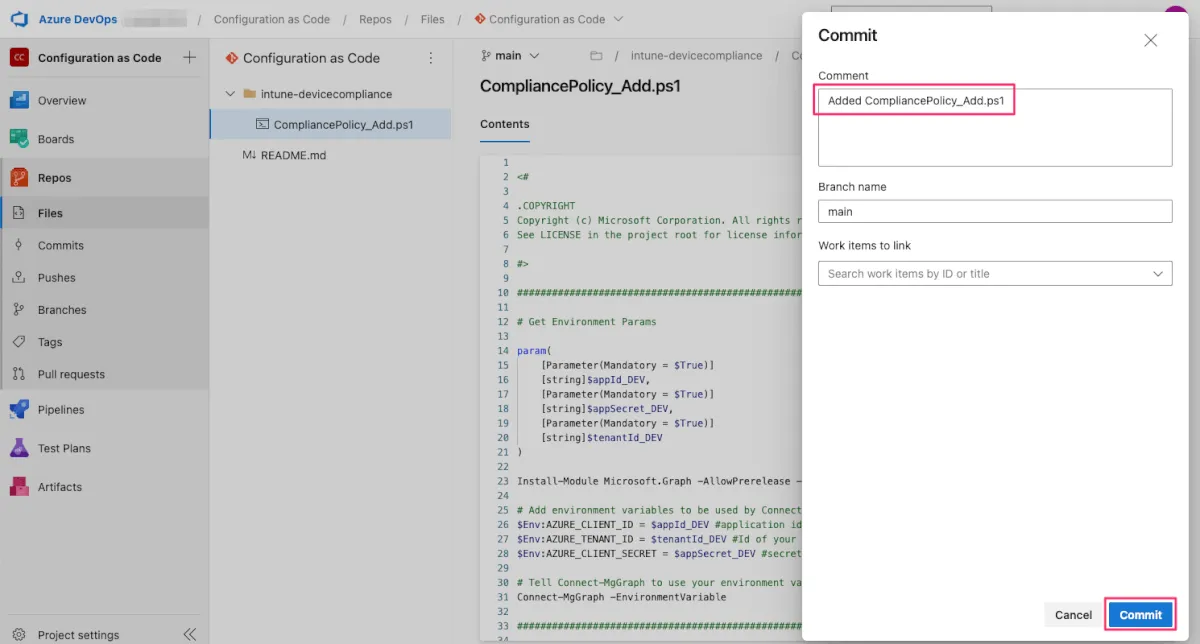Switch to the Contents tab
Screen dimensions: 1200x644
[505, 124]
